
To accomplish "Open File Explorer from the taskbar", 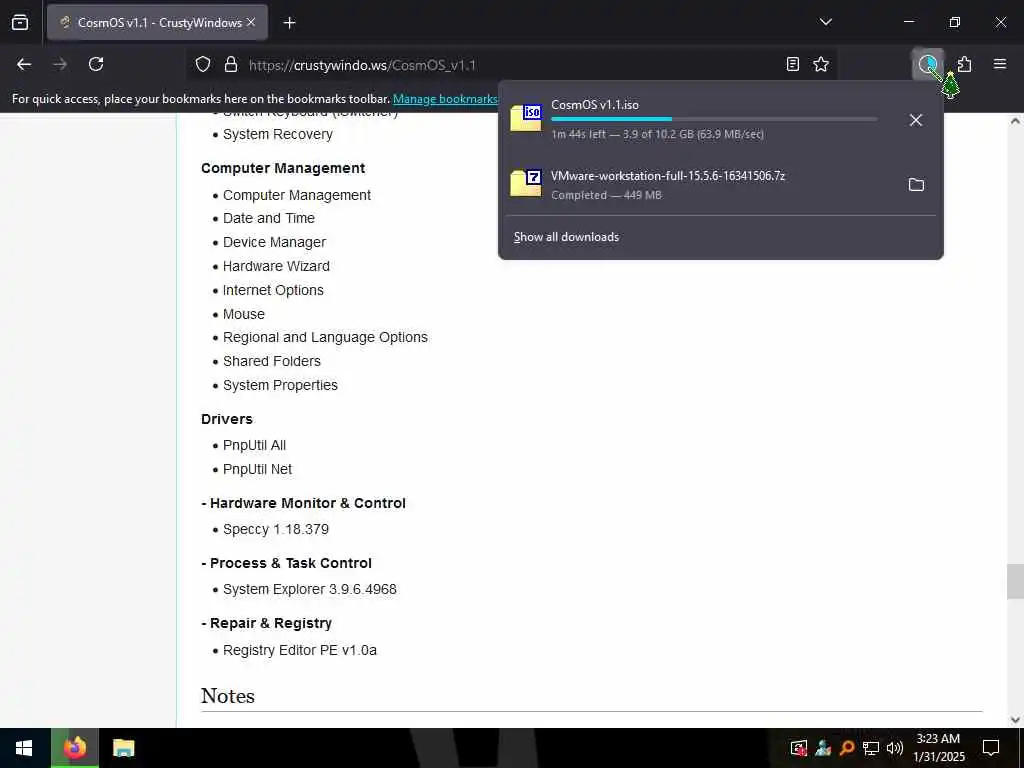I will pyautogui.click(x=123, y=748).
